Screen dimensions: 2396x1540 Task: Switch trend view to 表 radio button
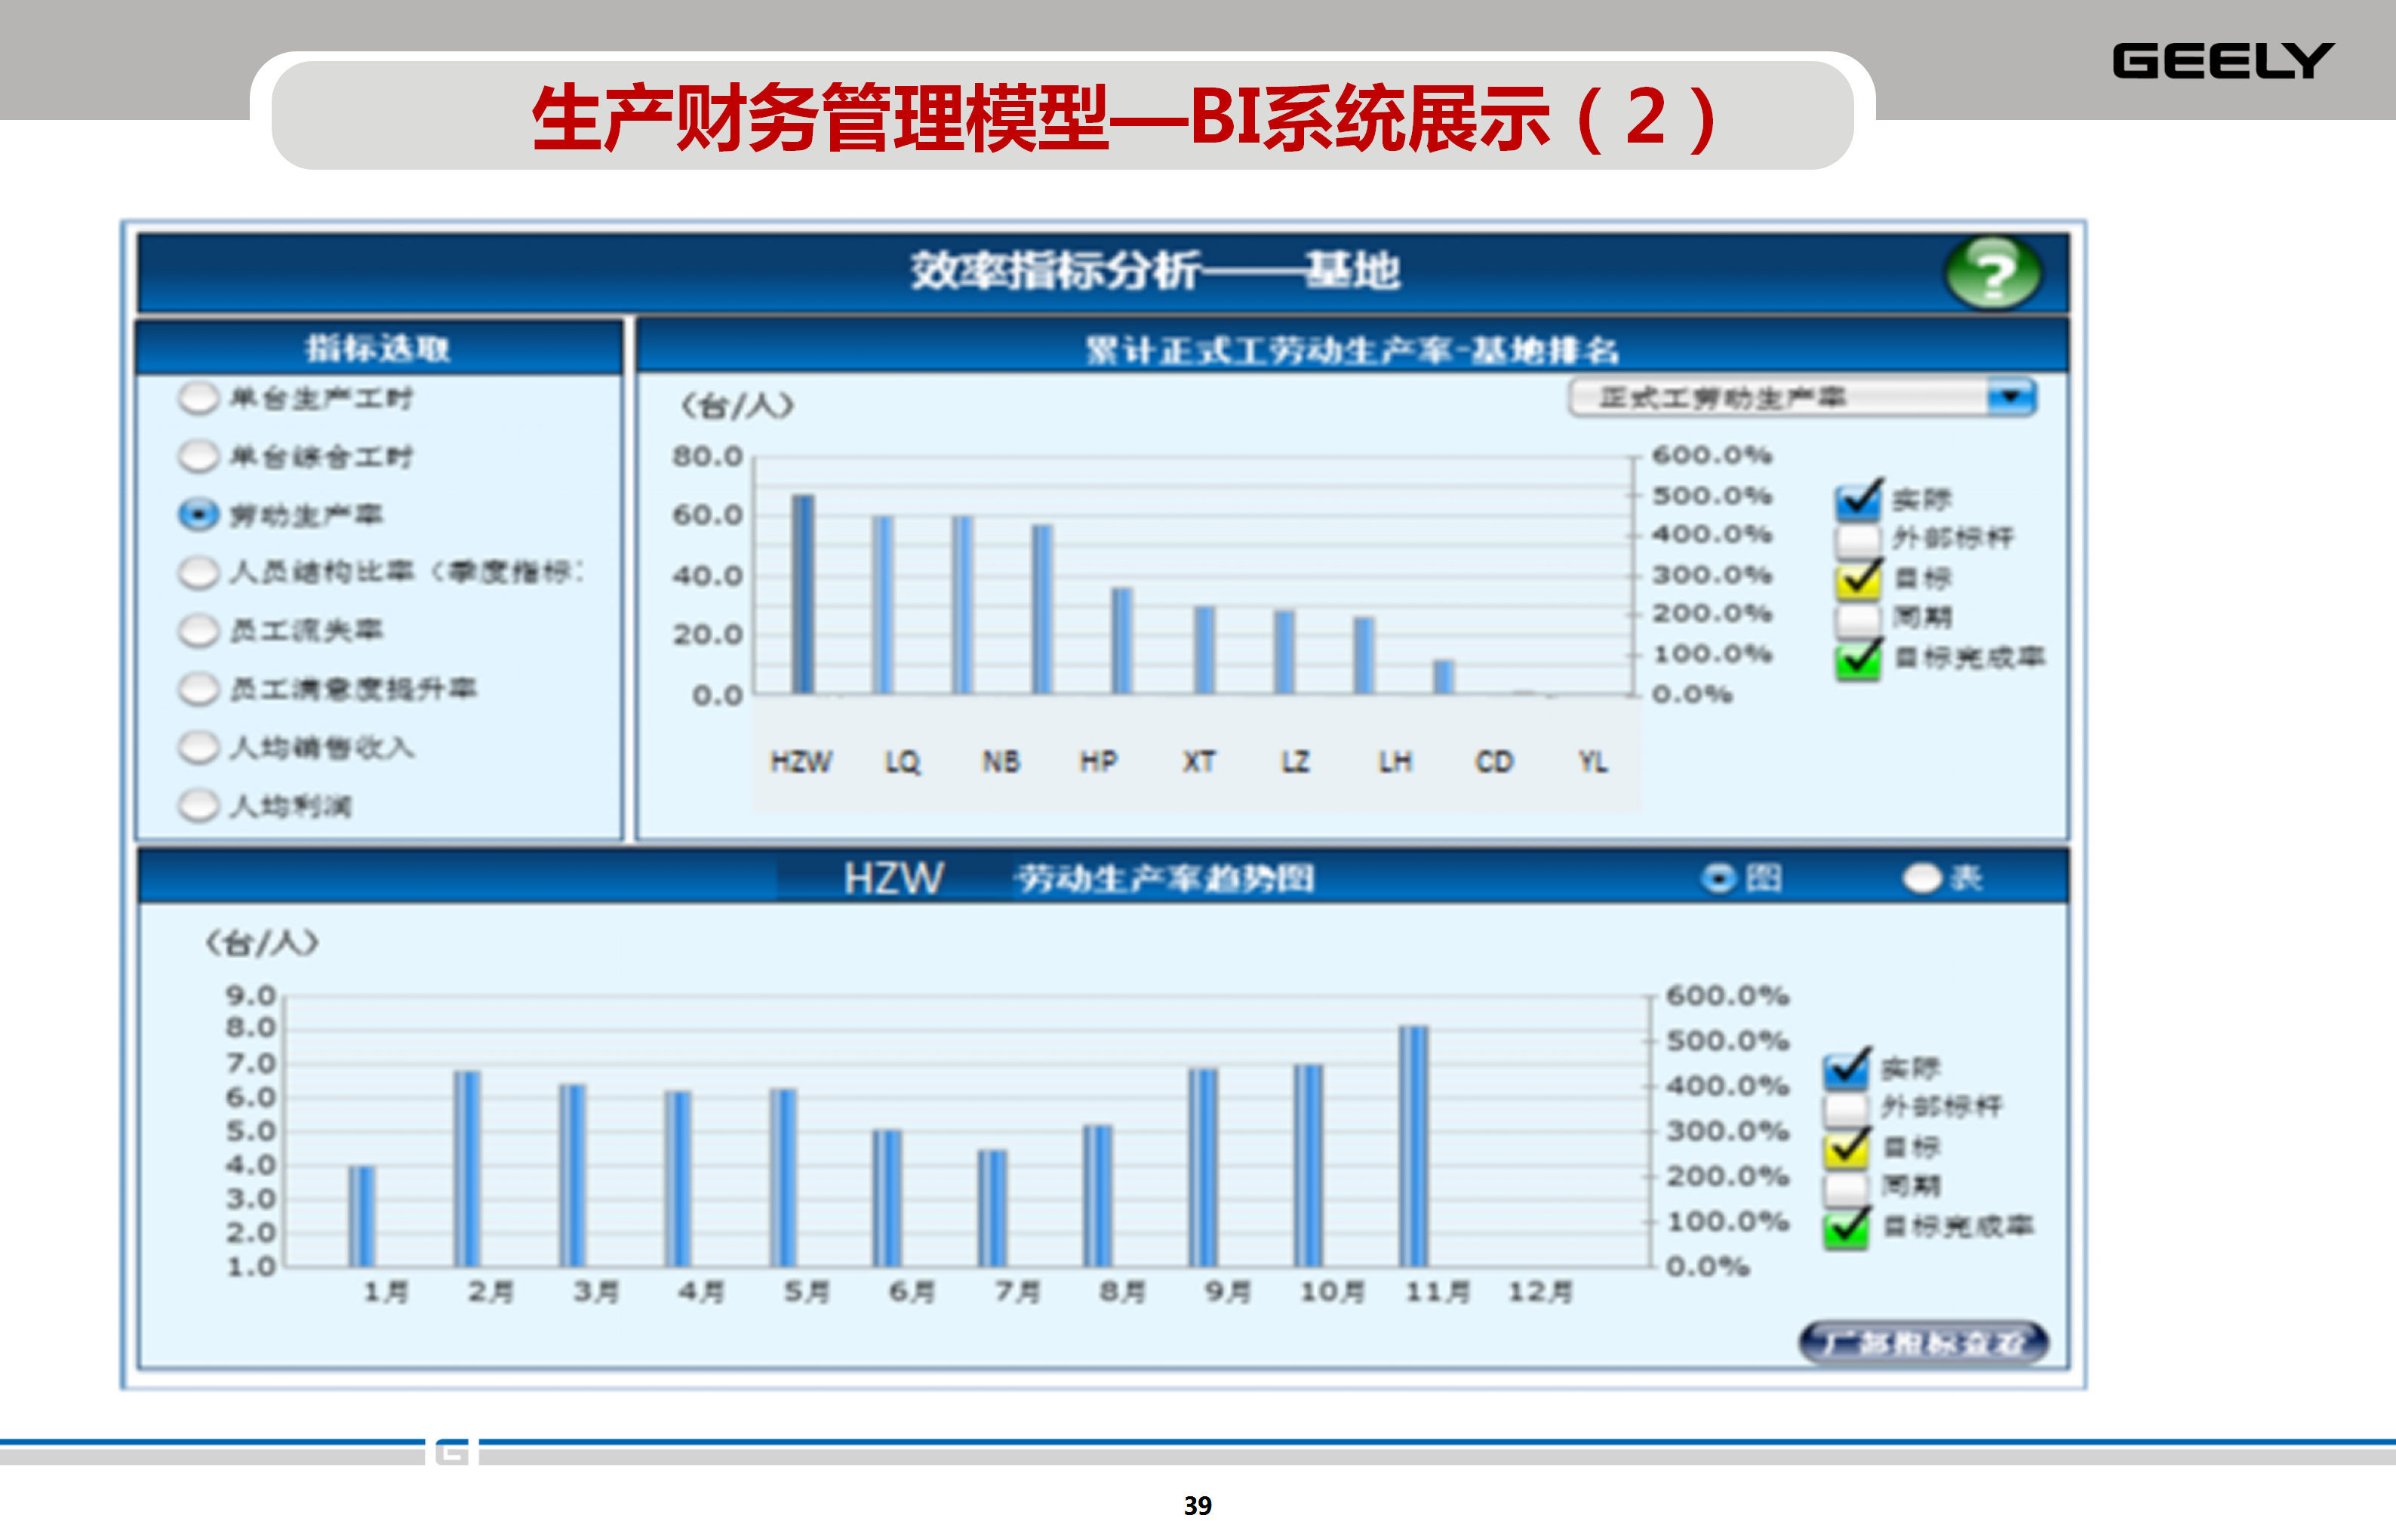point(1921,878)
